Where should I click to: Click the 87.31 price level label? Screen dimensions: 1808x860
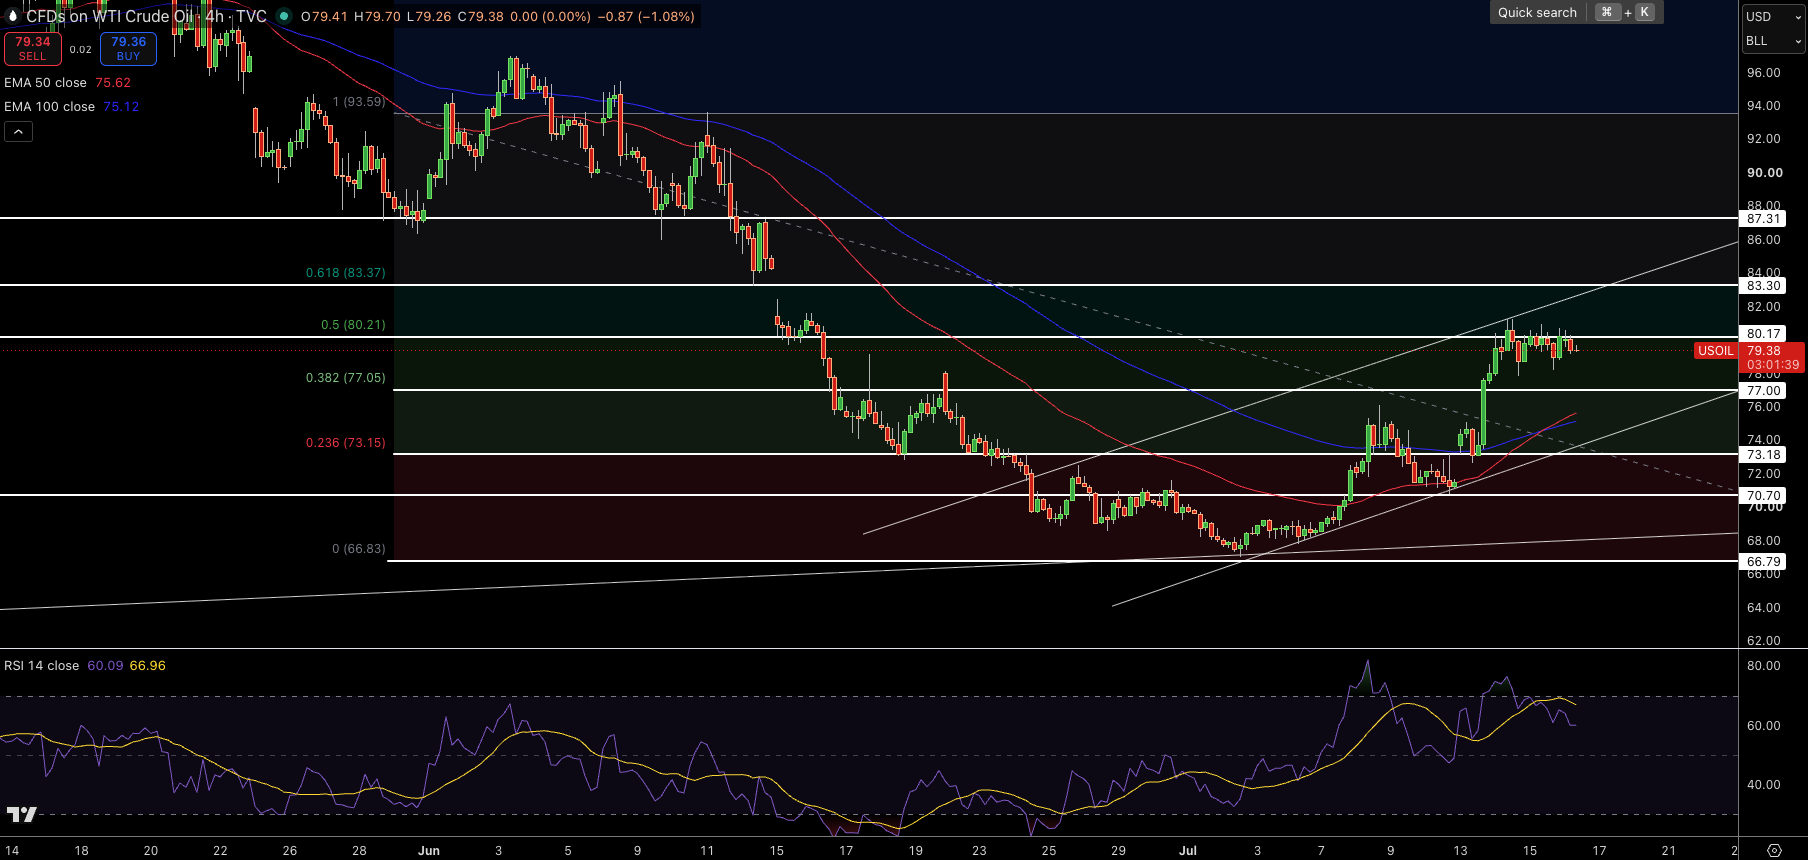tap(1763, 219)
